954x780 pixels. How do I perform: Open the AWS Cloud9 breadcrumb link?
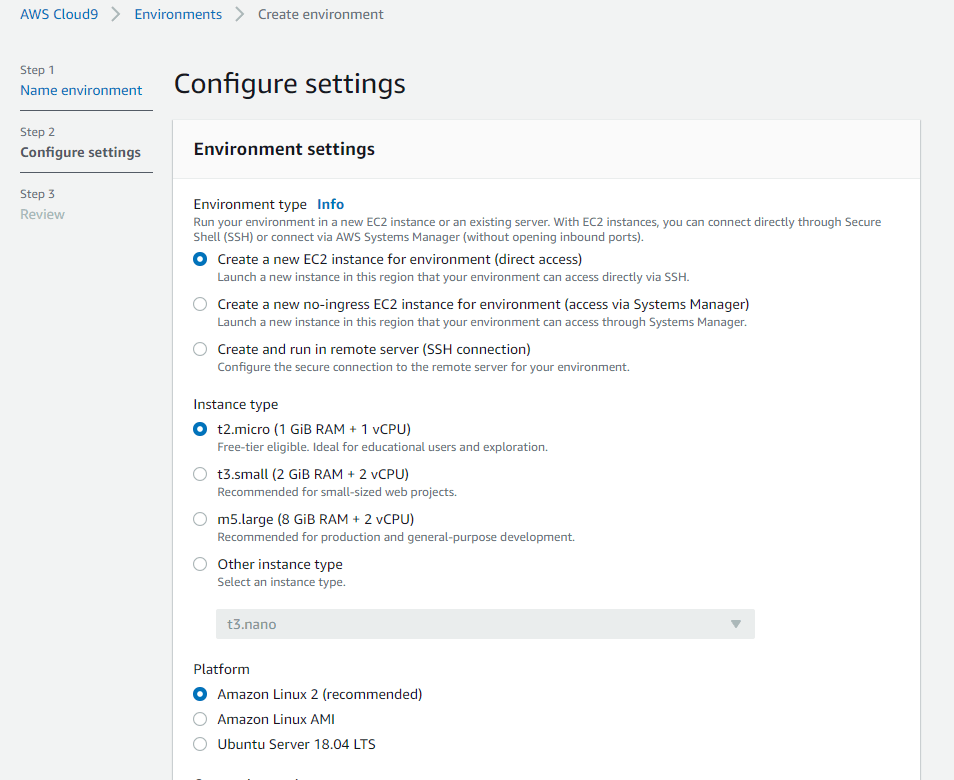pos(59,15)
